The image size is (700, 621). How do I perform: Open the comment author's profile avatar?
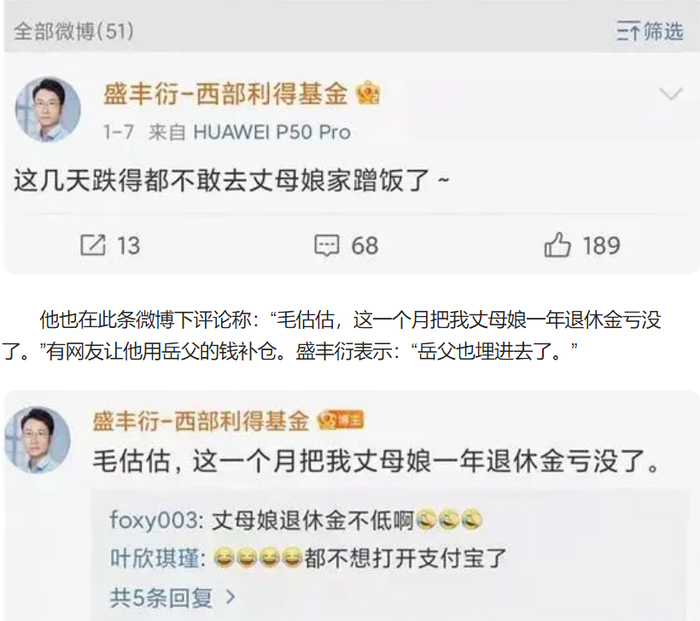[x=38, y=440]
